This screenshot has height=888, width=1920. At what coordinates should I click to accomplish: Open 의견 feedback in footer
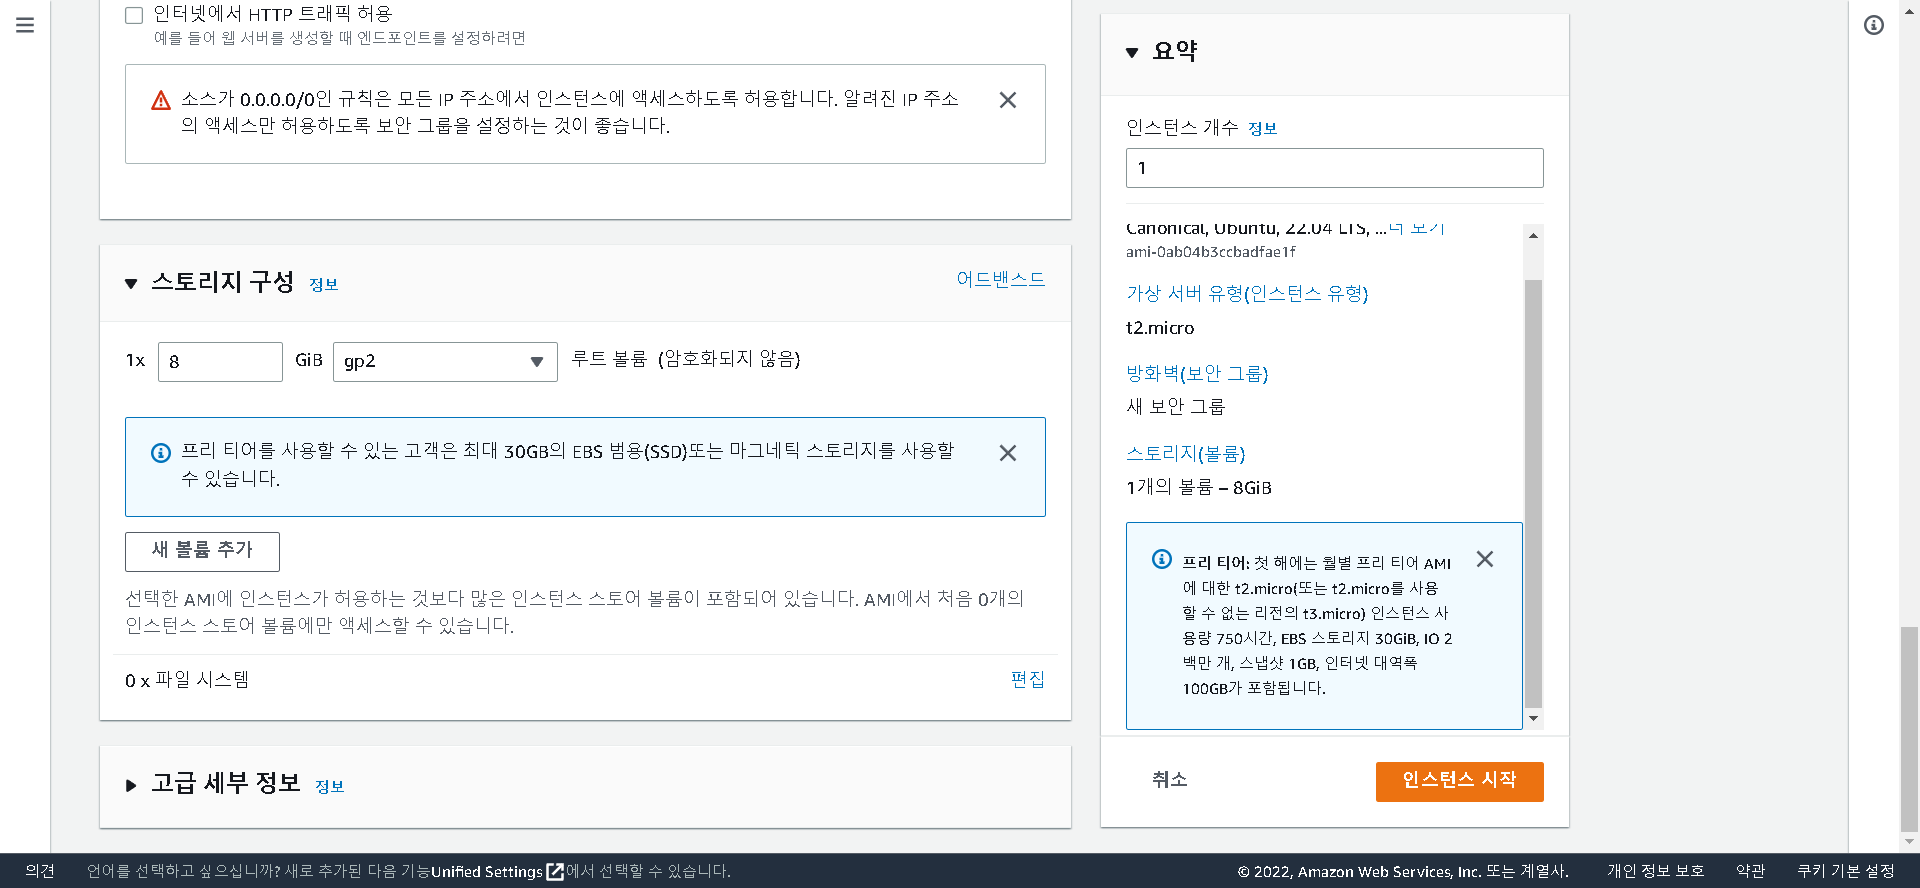tap(40, 871)
